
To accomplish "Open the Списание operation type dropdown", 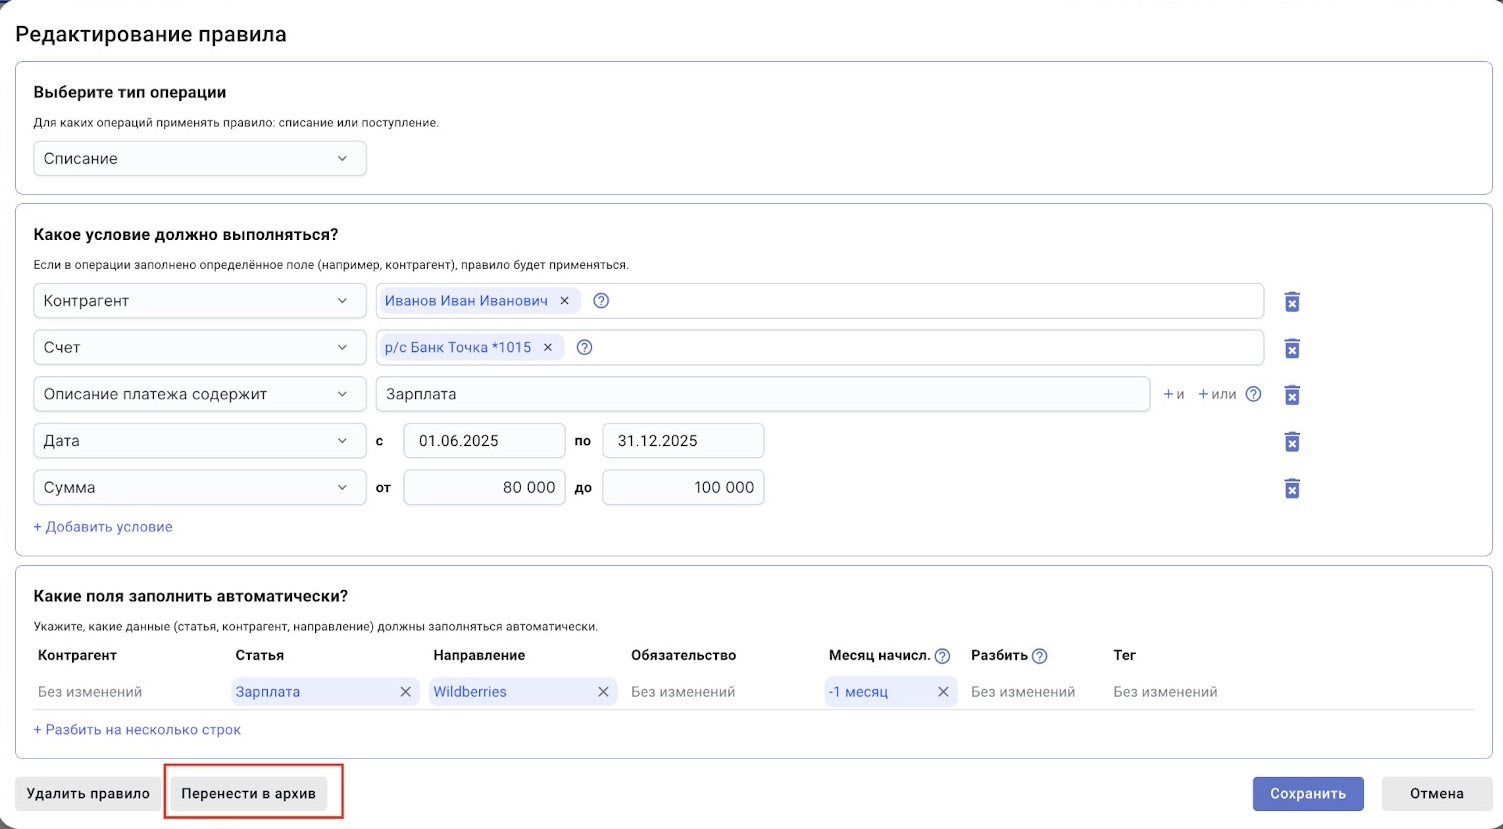I will [200, 159].
